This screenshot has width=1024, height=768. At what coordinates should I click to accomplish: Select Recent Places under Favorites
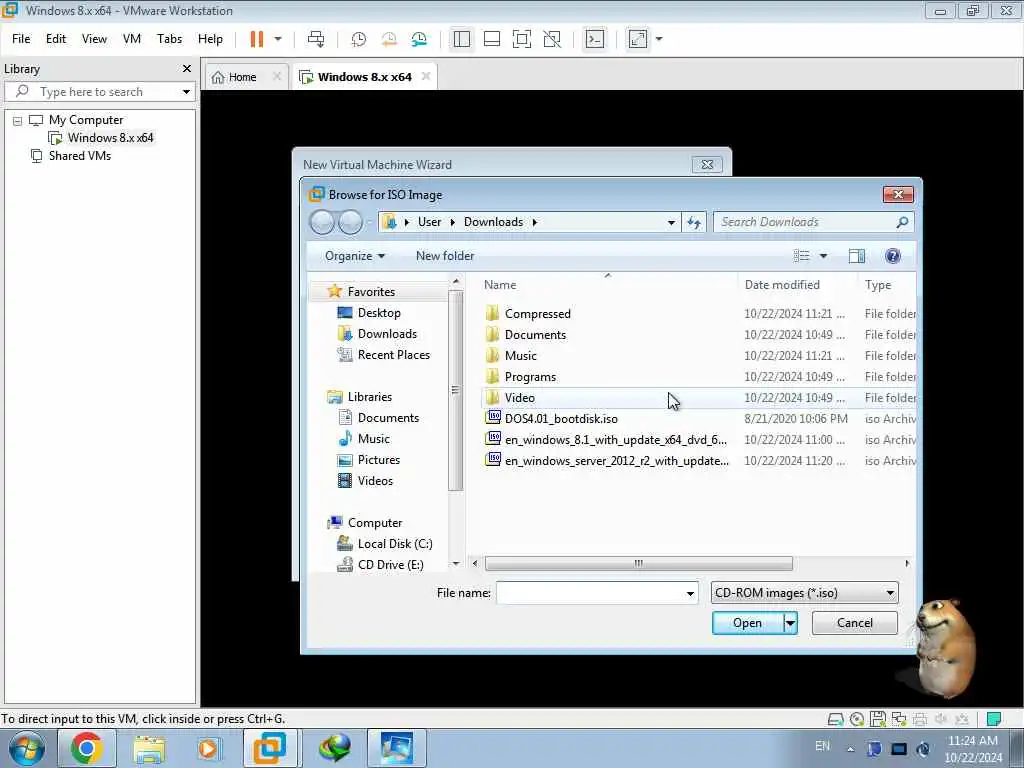tap(383, 355)
